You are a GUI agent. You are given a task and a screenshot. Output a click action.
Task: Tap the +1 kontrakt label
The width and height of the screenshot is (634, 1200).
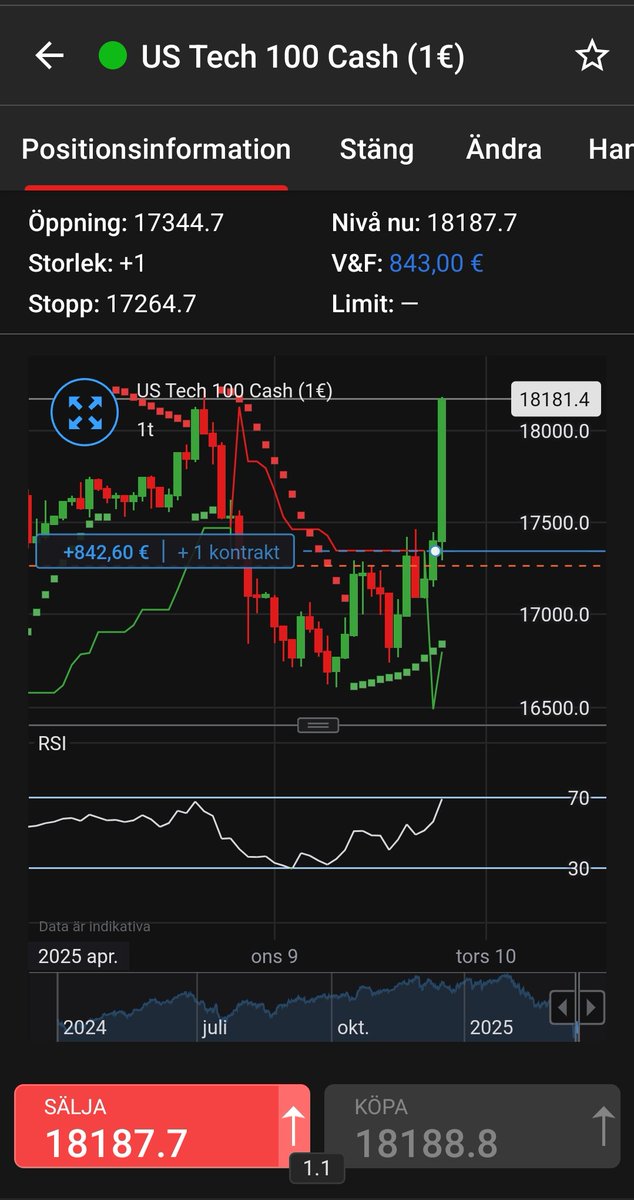click(229, 552)
